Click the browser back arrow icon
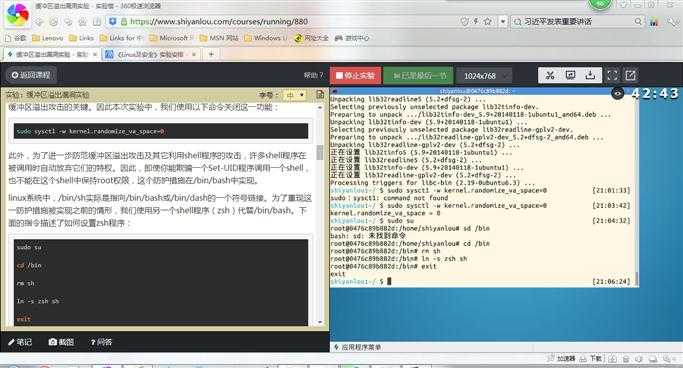 40,22
